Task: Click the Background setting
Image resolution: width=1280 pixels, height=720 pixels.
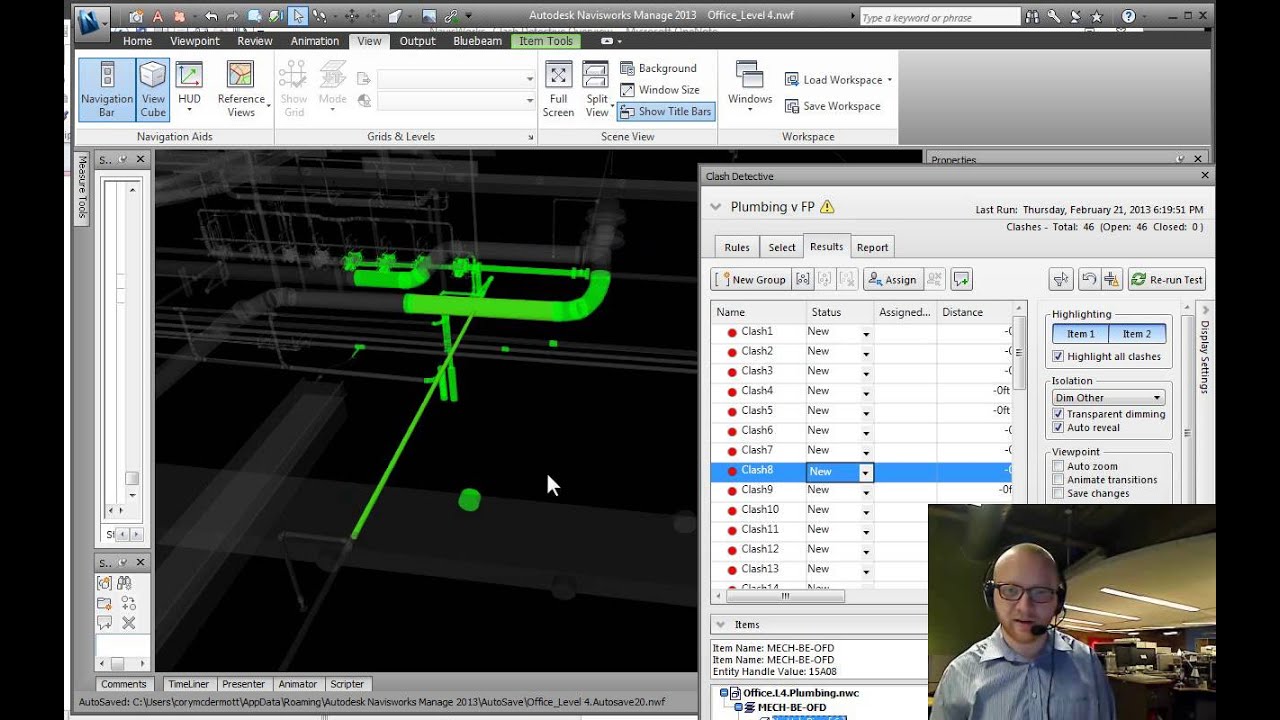Action: click(658, 68)
